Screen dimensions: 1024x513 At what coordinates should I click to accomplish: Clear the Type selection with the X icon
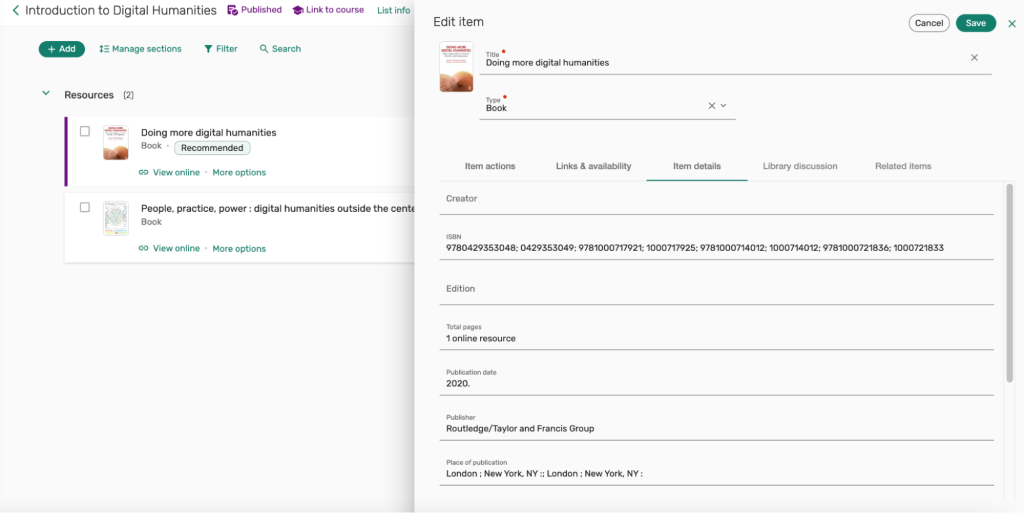pyautogui.click(x=712, y=105)
